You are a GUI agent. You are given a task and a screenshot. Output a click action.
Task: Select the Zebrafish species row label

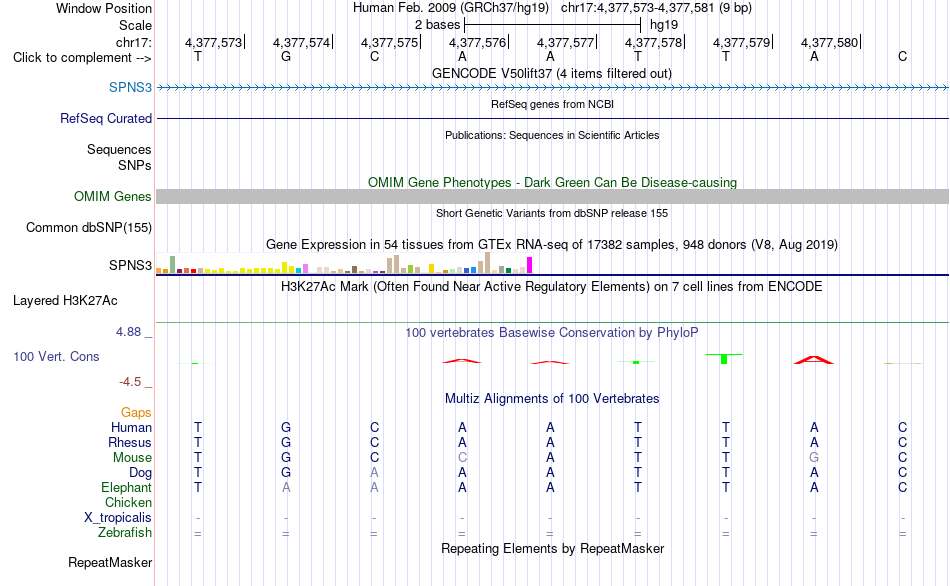coord(125,533)
